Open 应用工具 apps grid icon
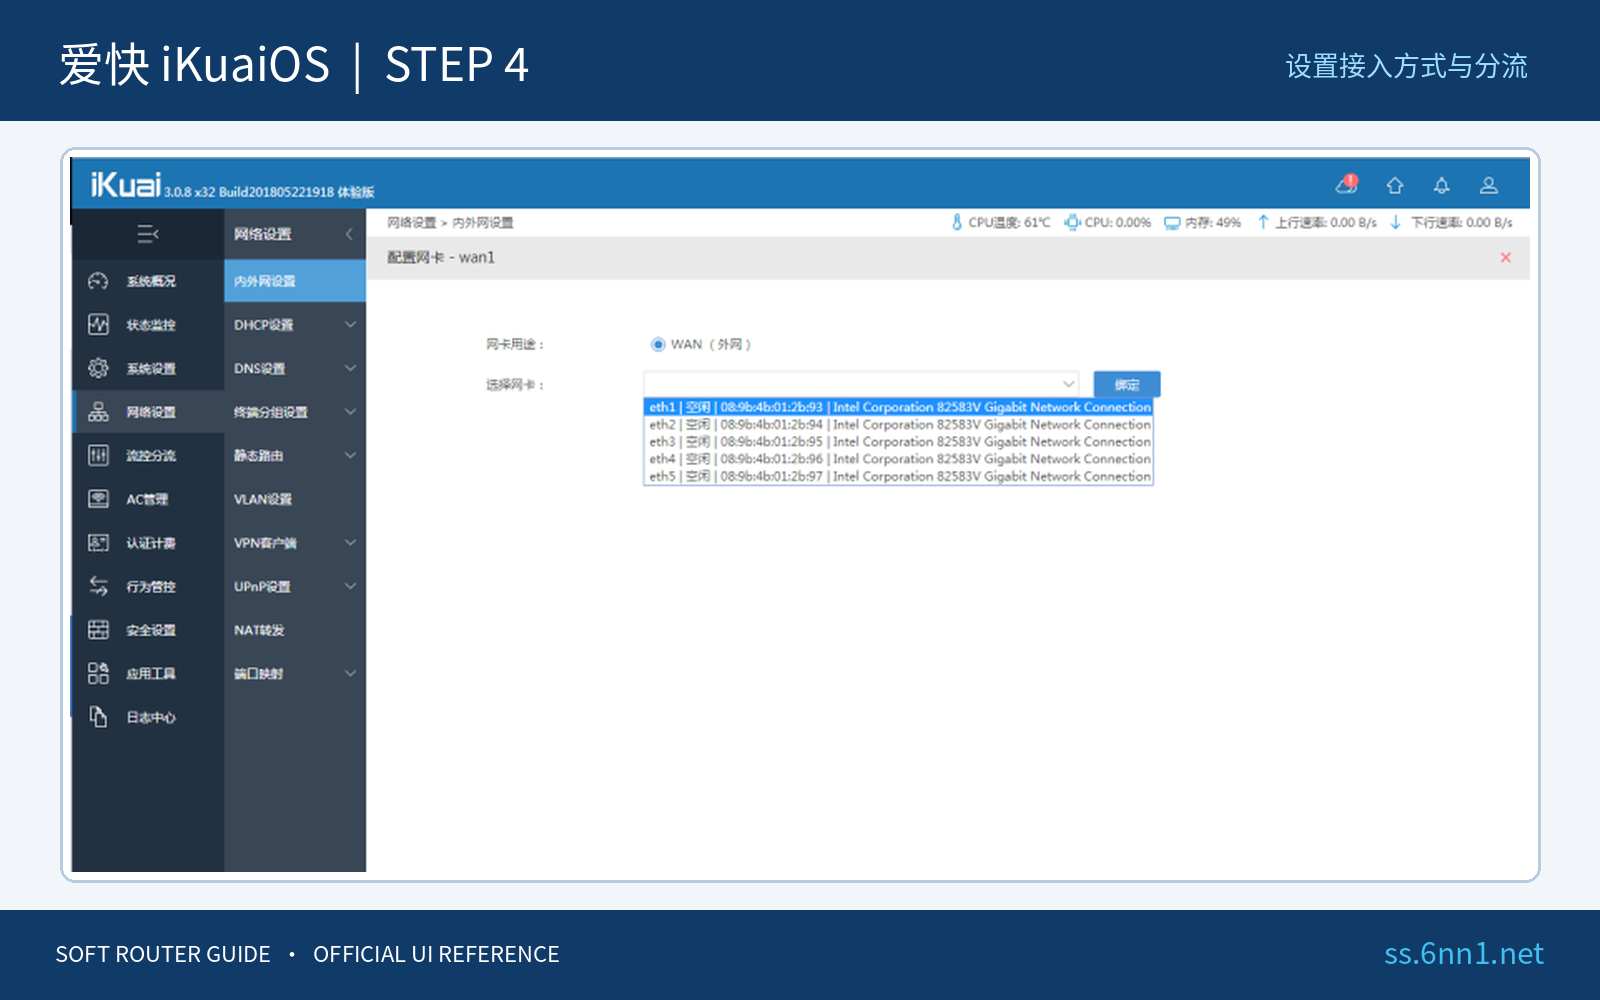Screen dimensions: 1600x1000 [x=98, y=673]
